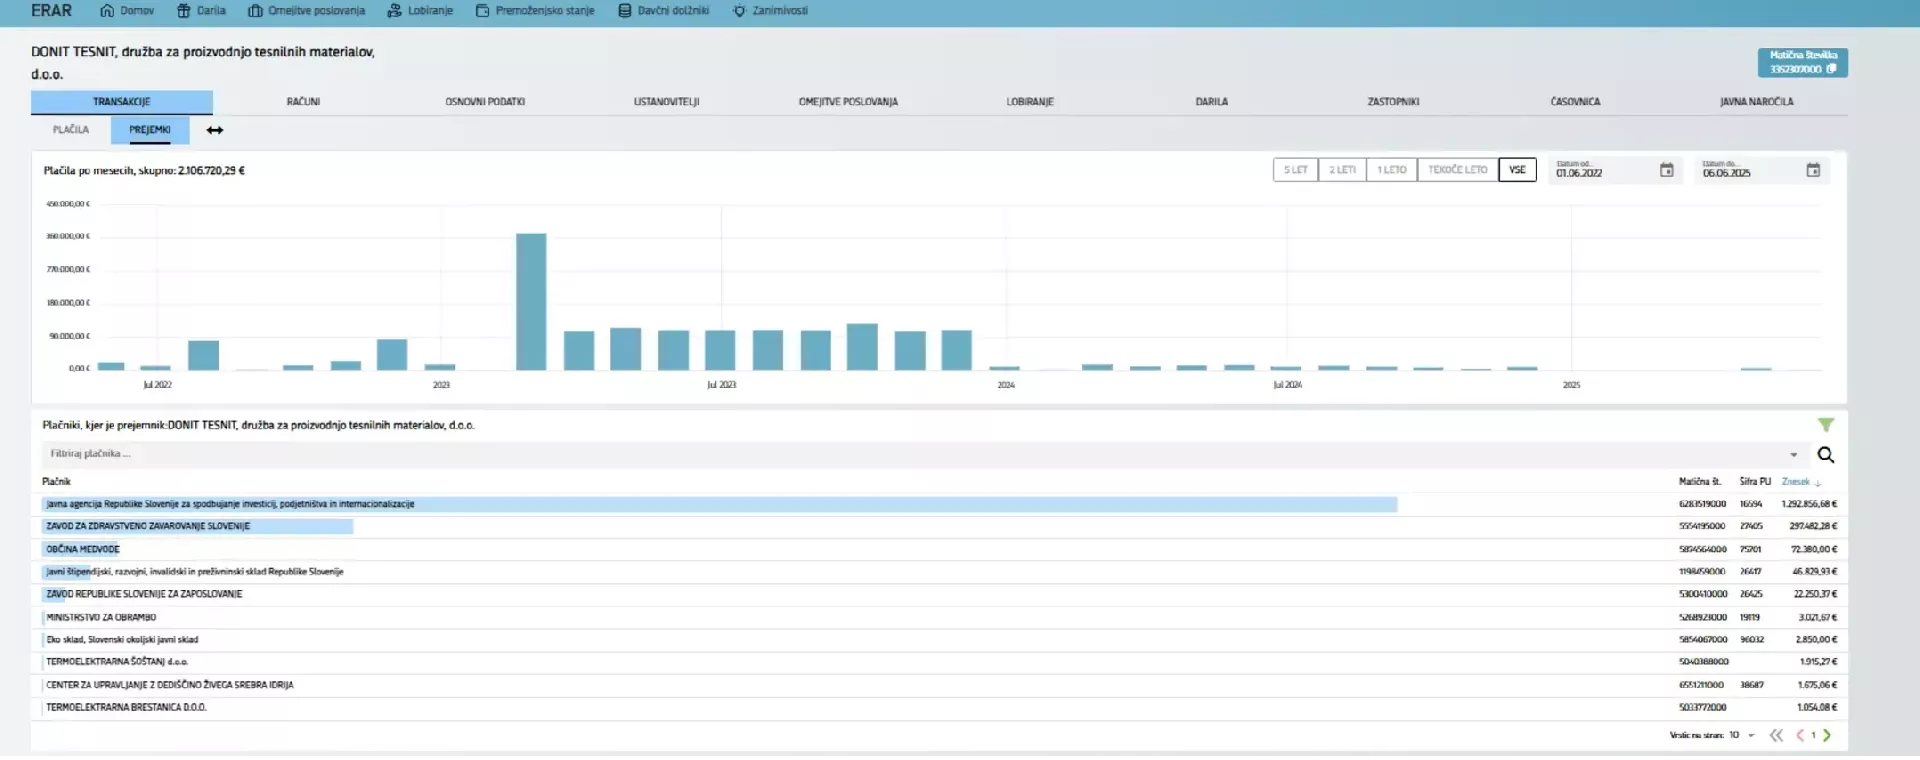The image size is (1920, 760).
Task: Click the magnifying glass search icon
Action: [1825, 455]
